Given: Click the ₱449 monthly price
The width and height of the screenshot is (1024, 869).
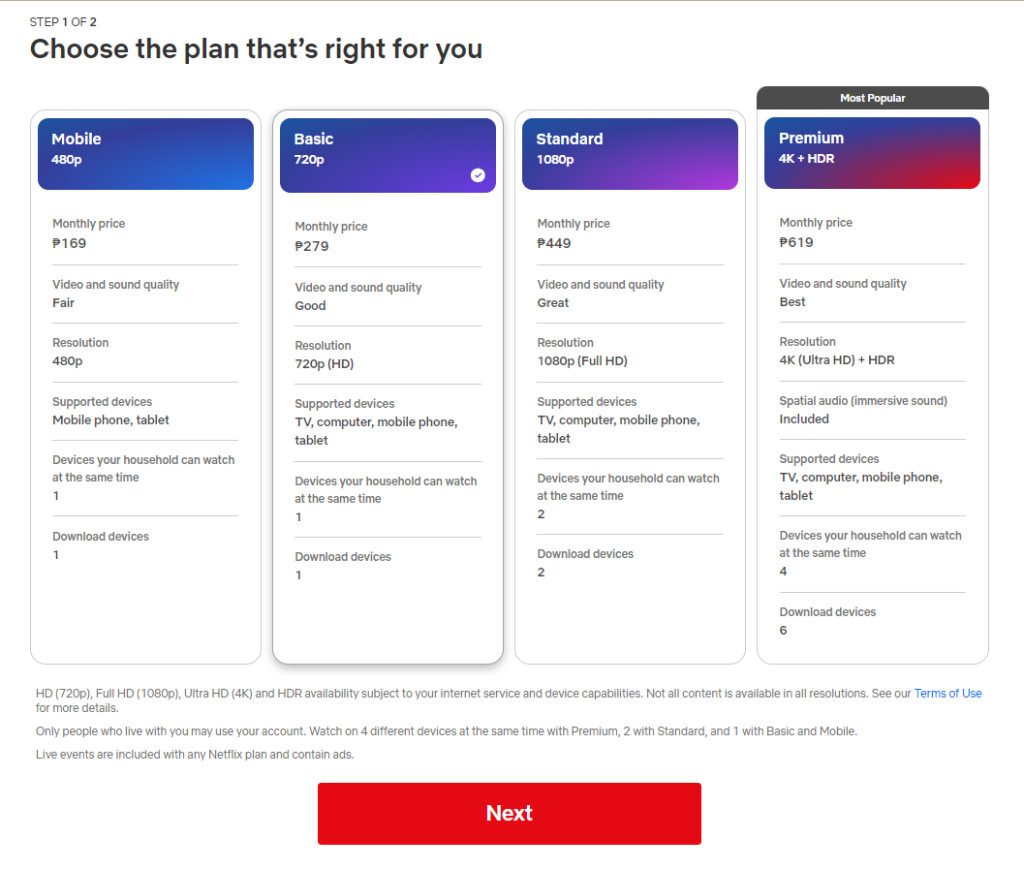Looking at the screenshot, I should point(554,243).
